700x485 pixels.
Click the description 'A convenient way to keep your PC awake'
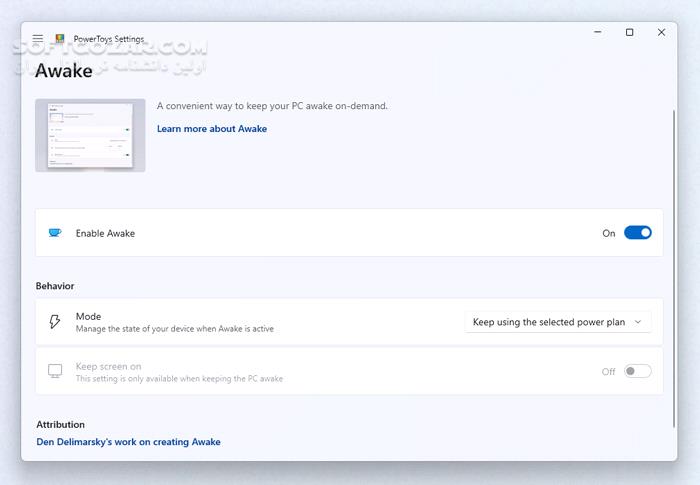tap(272, 106)
